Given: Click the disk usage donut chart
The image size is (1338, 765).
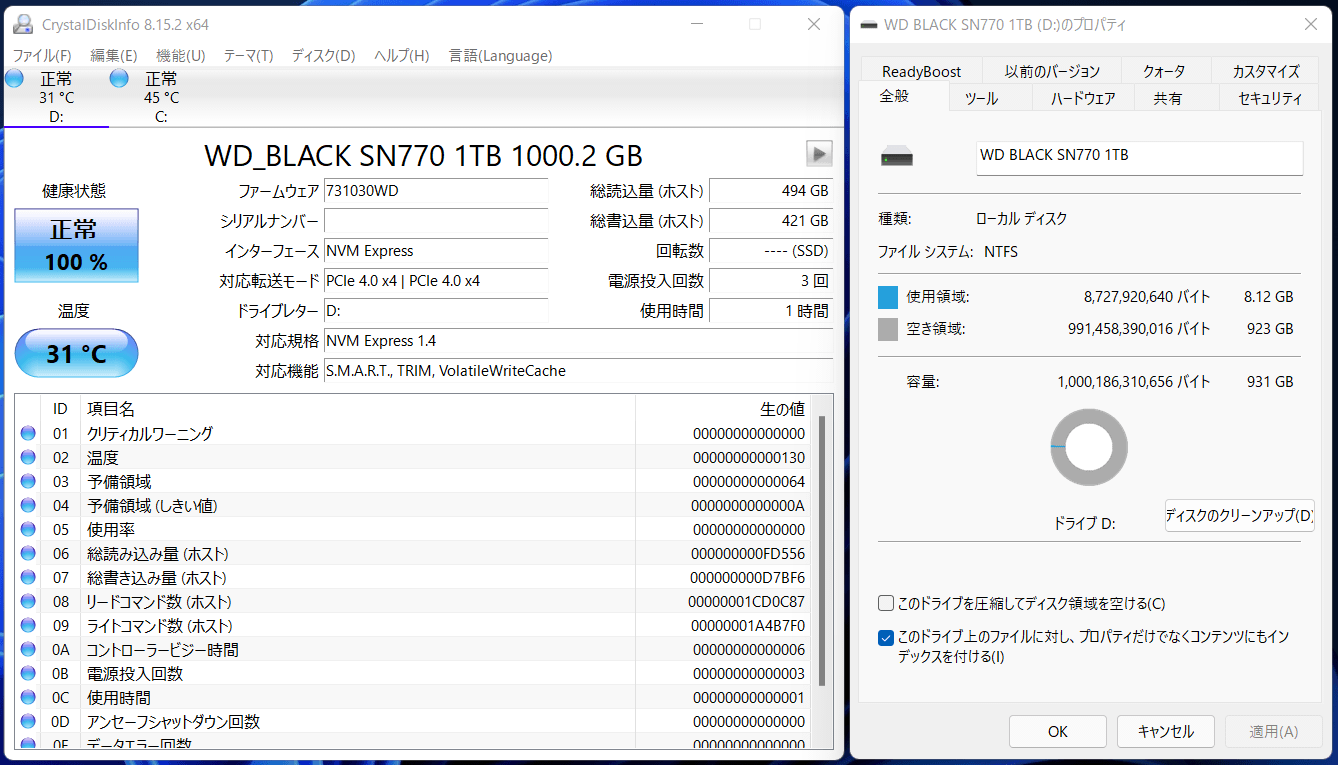Looking at the screenshot, I should (x=1089, y=447).
